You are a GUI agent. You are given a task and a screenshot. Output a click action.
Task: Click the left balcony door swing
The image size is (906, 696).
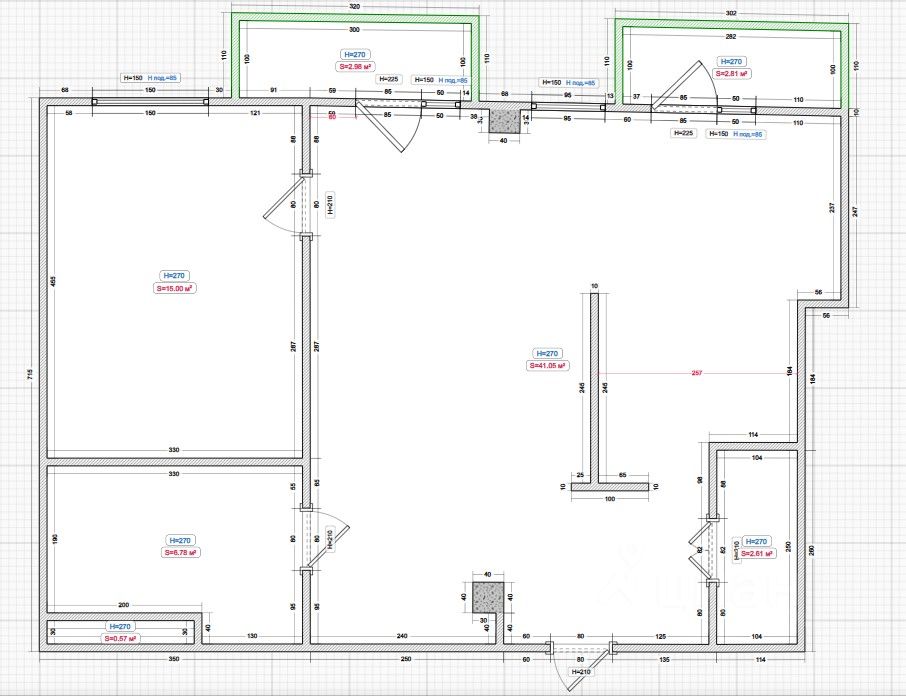tap(387, 126)
